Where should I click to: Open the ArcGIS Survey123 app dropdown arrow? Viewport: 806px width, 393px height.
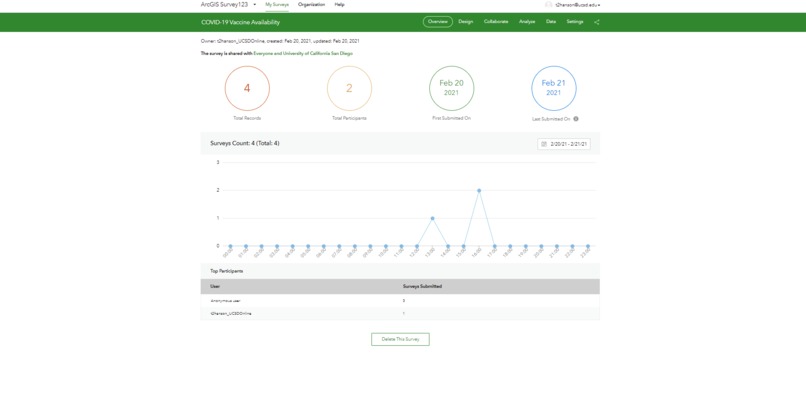coord(255,5)
